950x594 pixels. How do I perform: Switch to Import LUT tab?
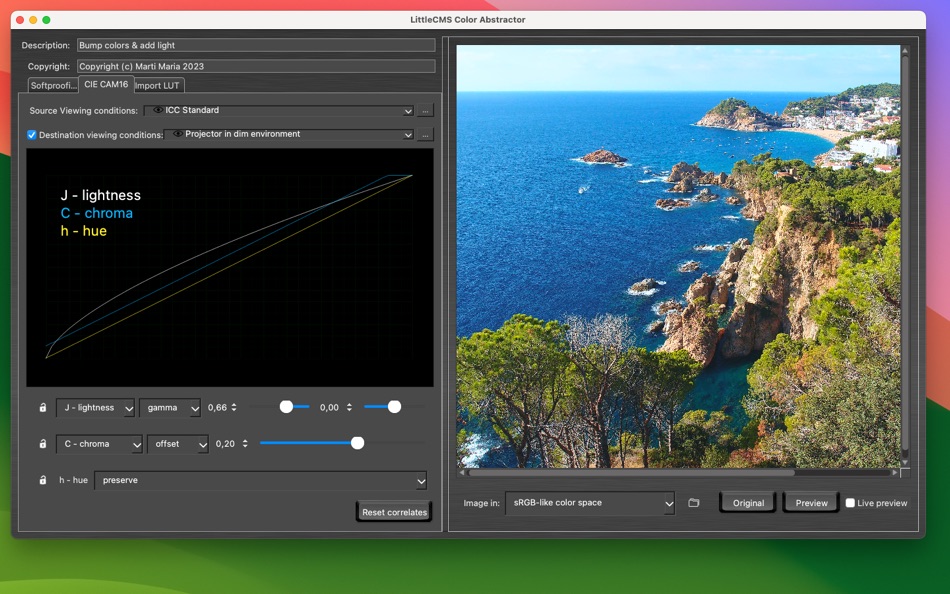click(x=158, y=85)
